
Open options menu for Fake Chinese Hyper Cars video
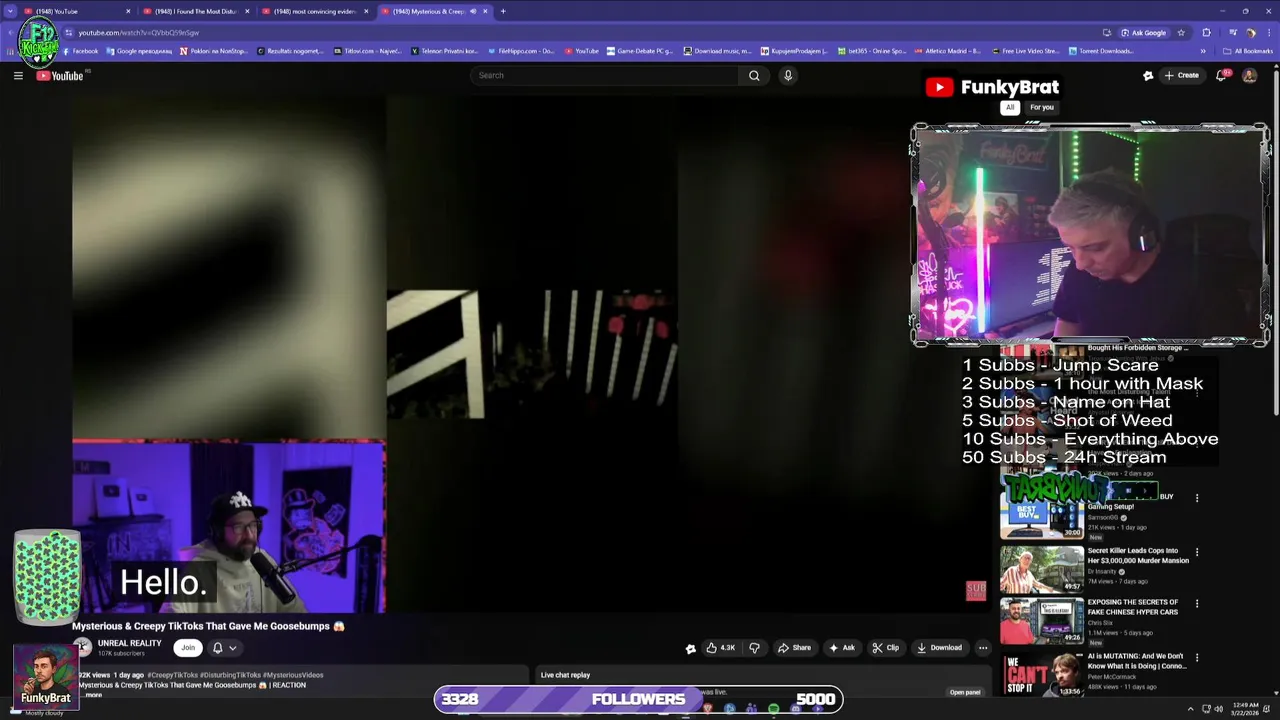(x=1197, y=604)
